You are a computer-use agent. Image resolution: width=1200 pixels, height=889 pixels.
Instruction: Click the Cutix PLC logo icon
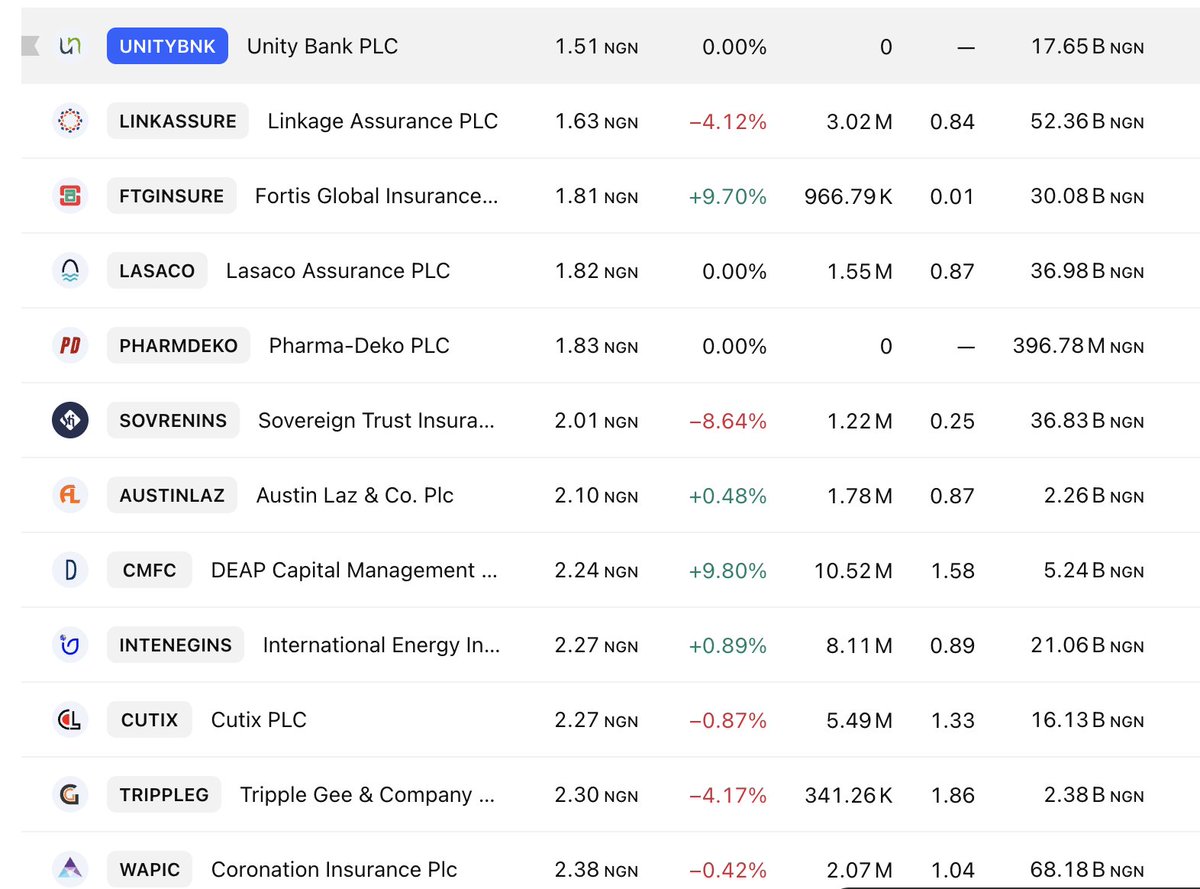71,720
